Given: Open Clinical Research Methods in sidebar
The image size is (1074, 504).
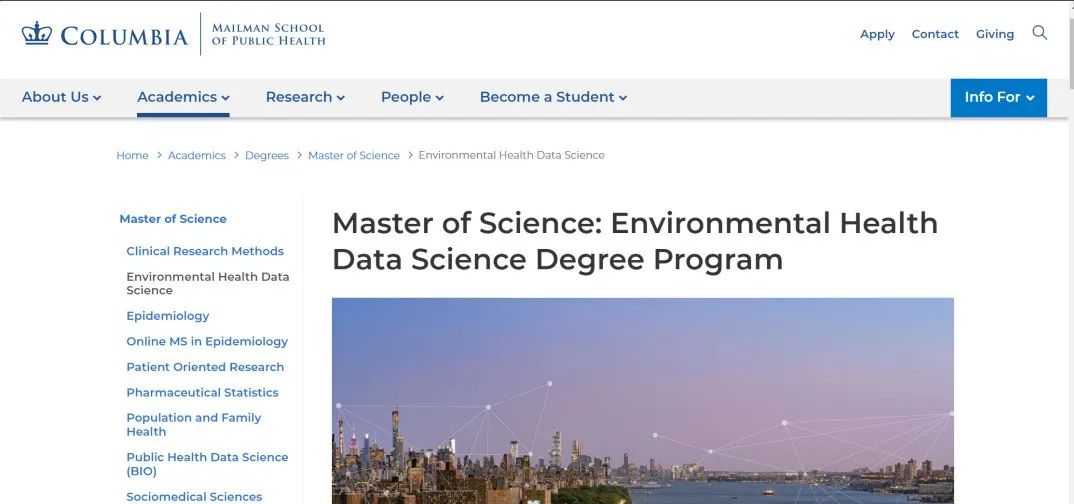Looking at the screenshot, I should 205,251.
